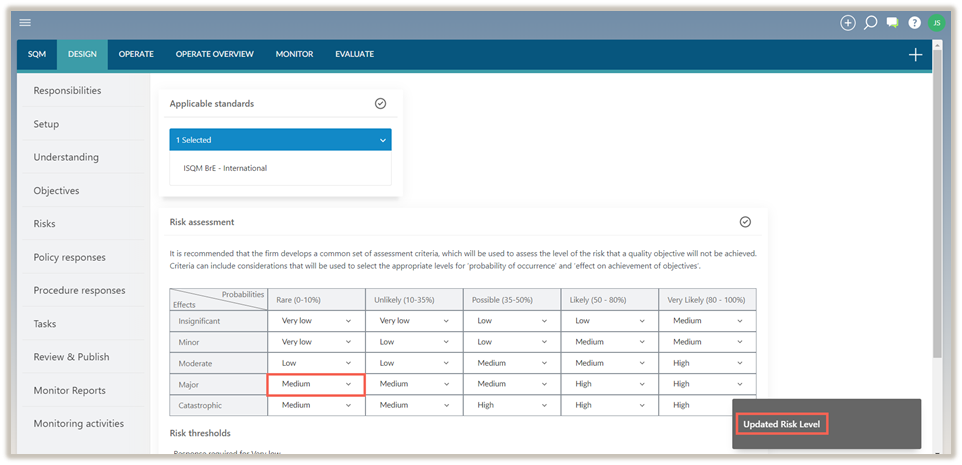The image size is (962, 465).
Task: Open the JS user avatar
Action: (937, 22)
